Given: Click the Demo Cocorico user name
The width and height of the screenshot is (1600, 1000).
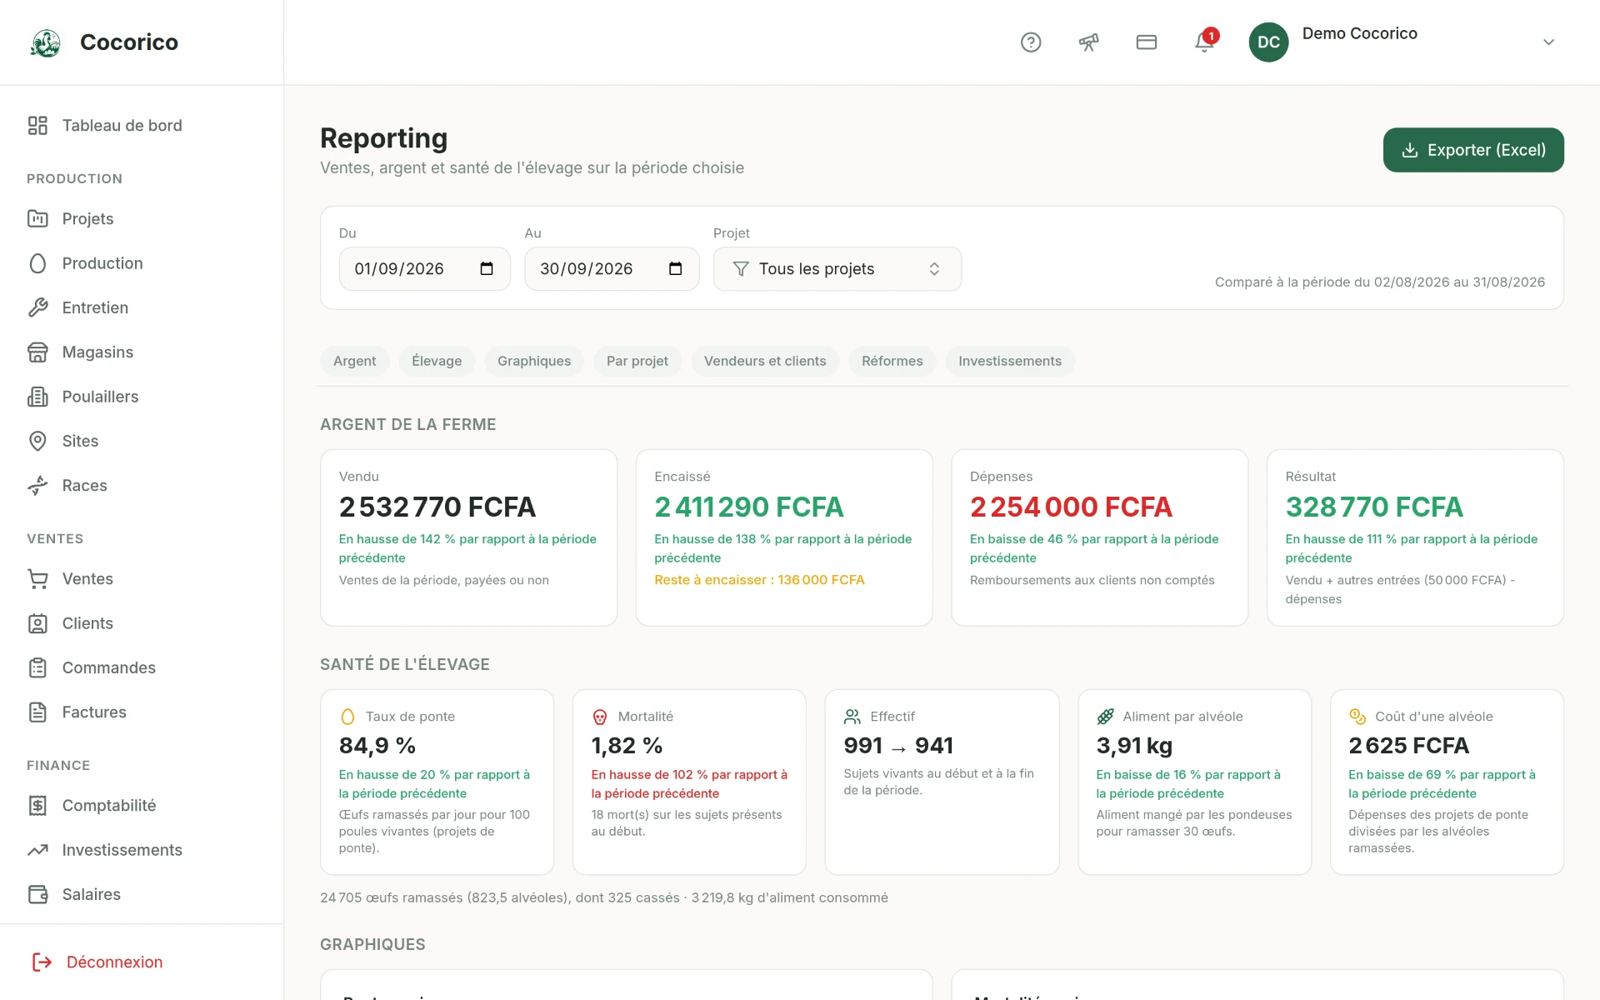Looking at the screenshot, I should pyautogui.click(x=1360, y=34).
